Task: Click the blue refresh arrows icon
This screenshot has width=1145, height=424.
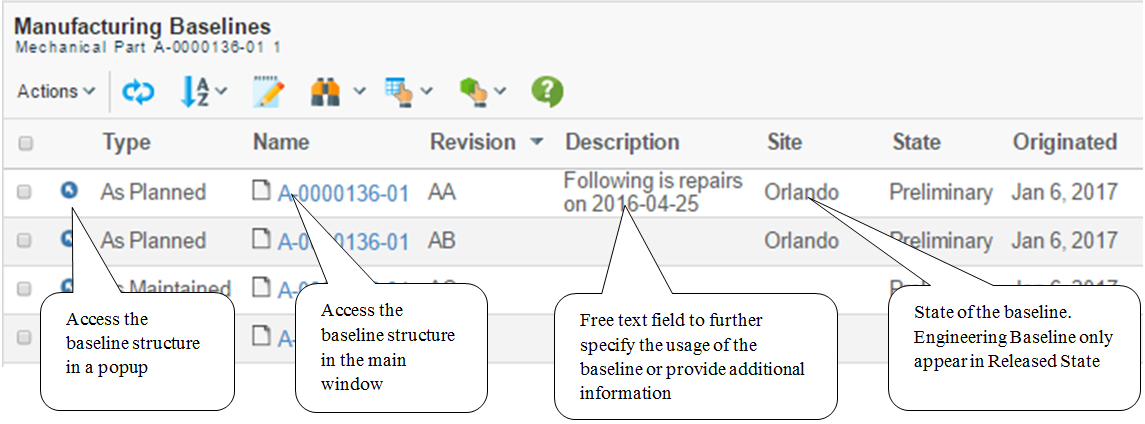Action: [x=138, y=92]
